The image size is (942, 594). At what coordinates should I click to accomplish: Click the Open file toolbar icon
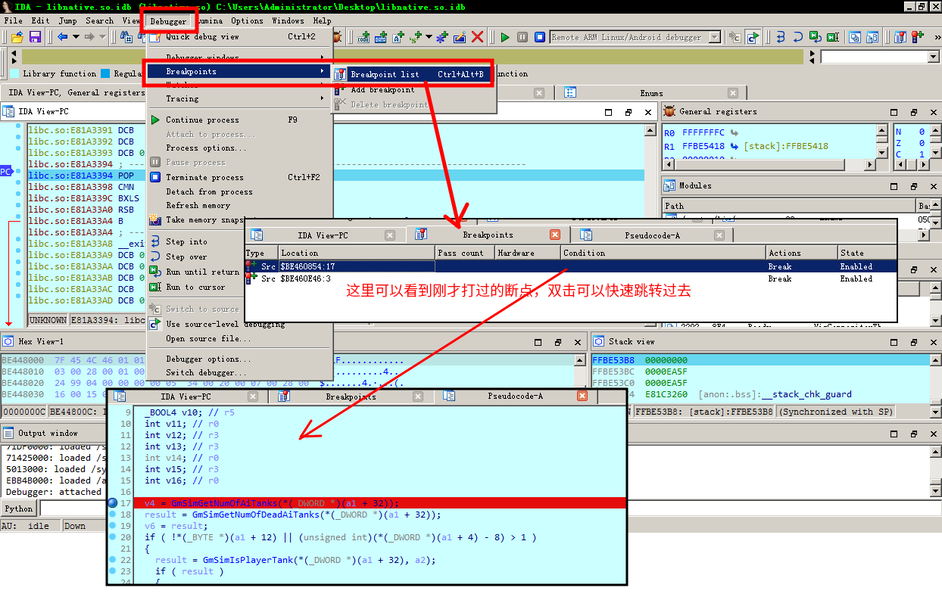(17, 37)
